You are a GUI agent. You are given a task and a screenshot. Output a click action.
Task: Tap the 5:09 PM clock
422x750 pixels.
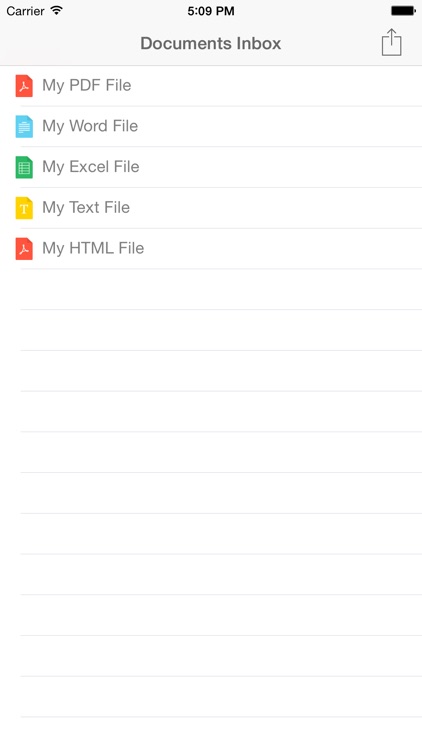tap(211, 11)
